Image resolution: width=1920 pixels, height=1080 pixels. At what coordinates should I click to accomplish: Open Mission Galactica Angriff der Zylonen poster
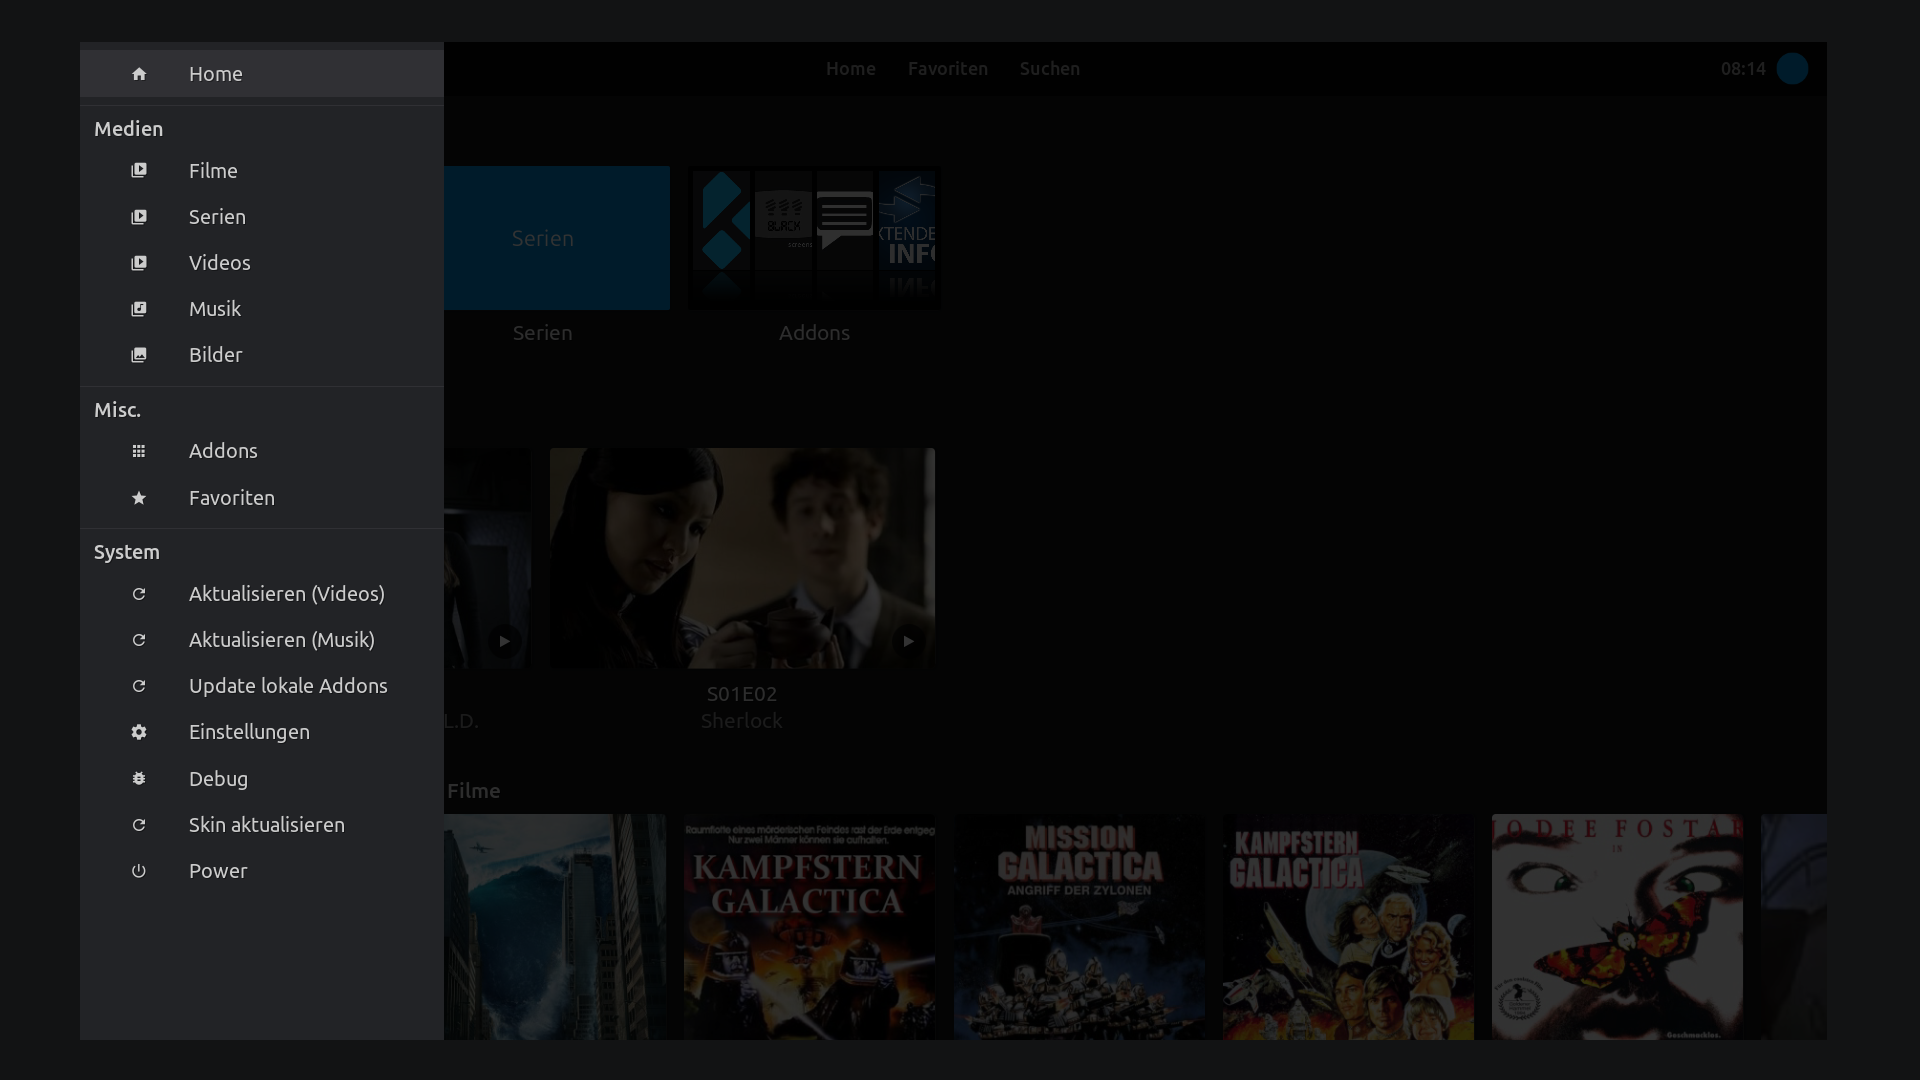click(1079, 927)
